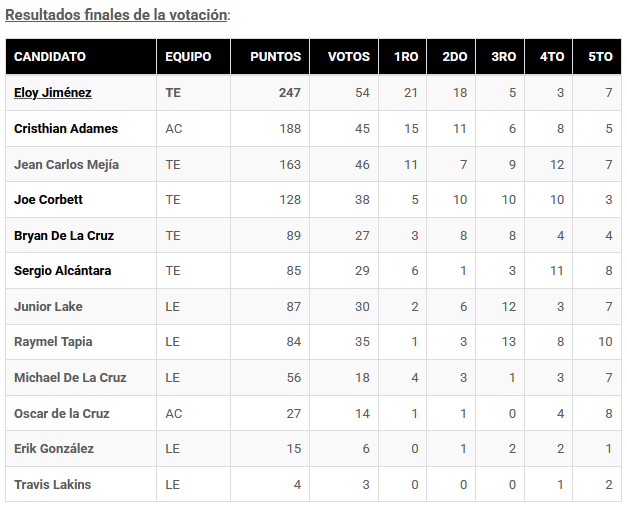Image resolution: width=627 pixels, height=511 pixels.
Task: Click Joe Corbett in the table
Action: pos(48,200)
